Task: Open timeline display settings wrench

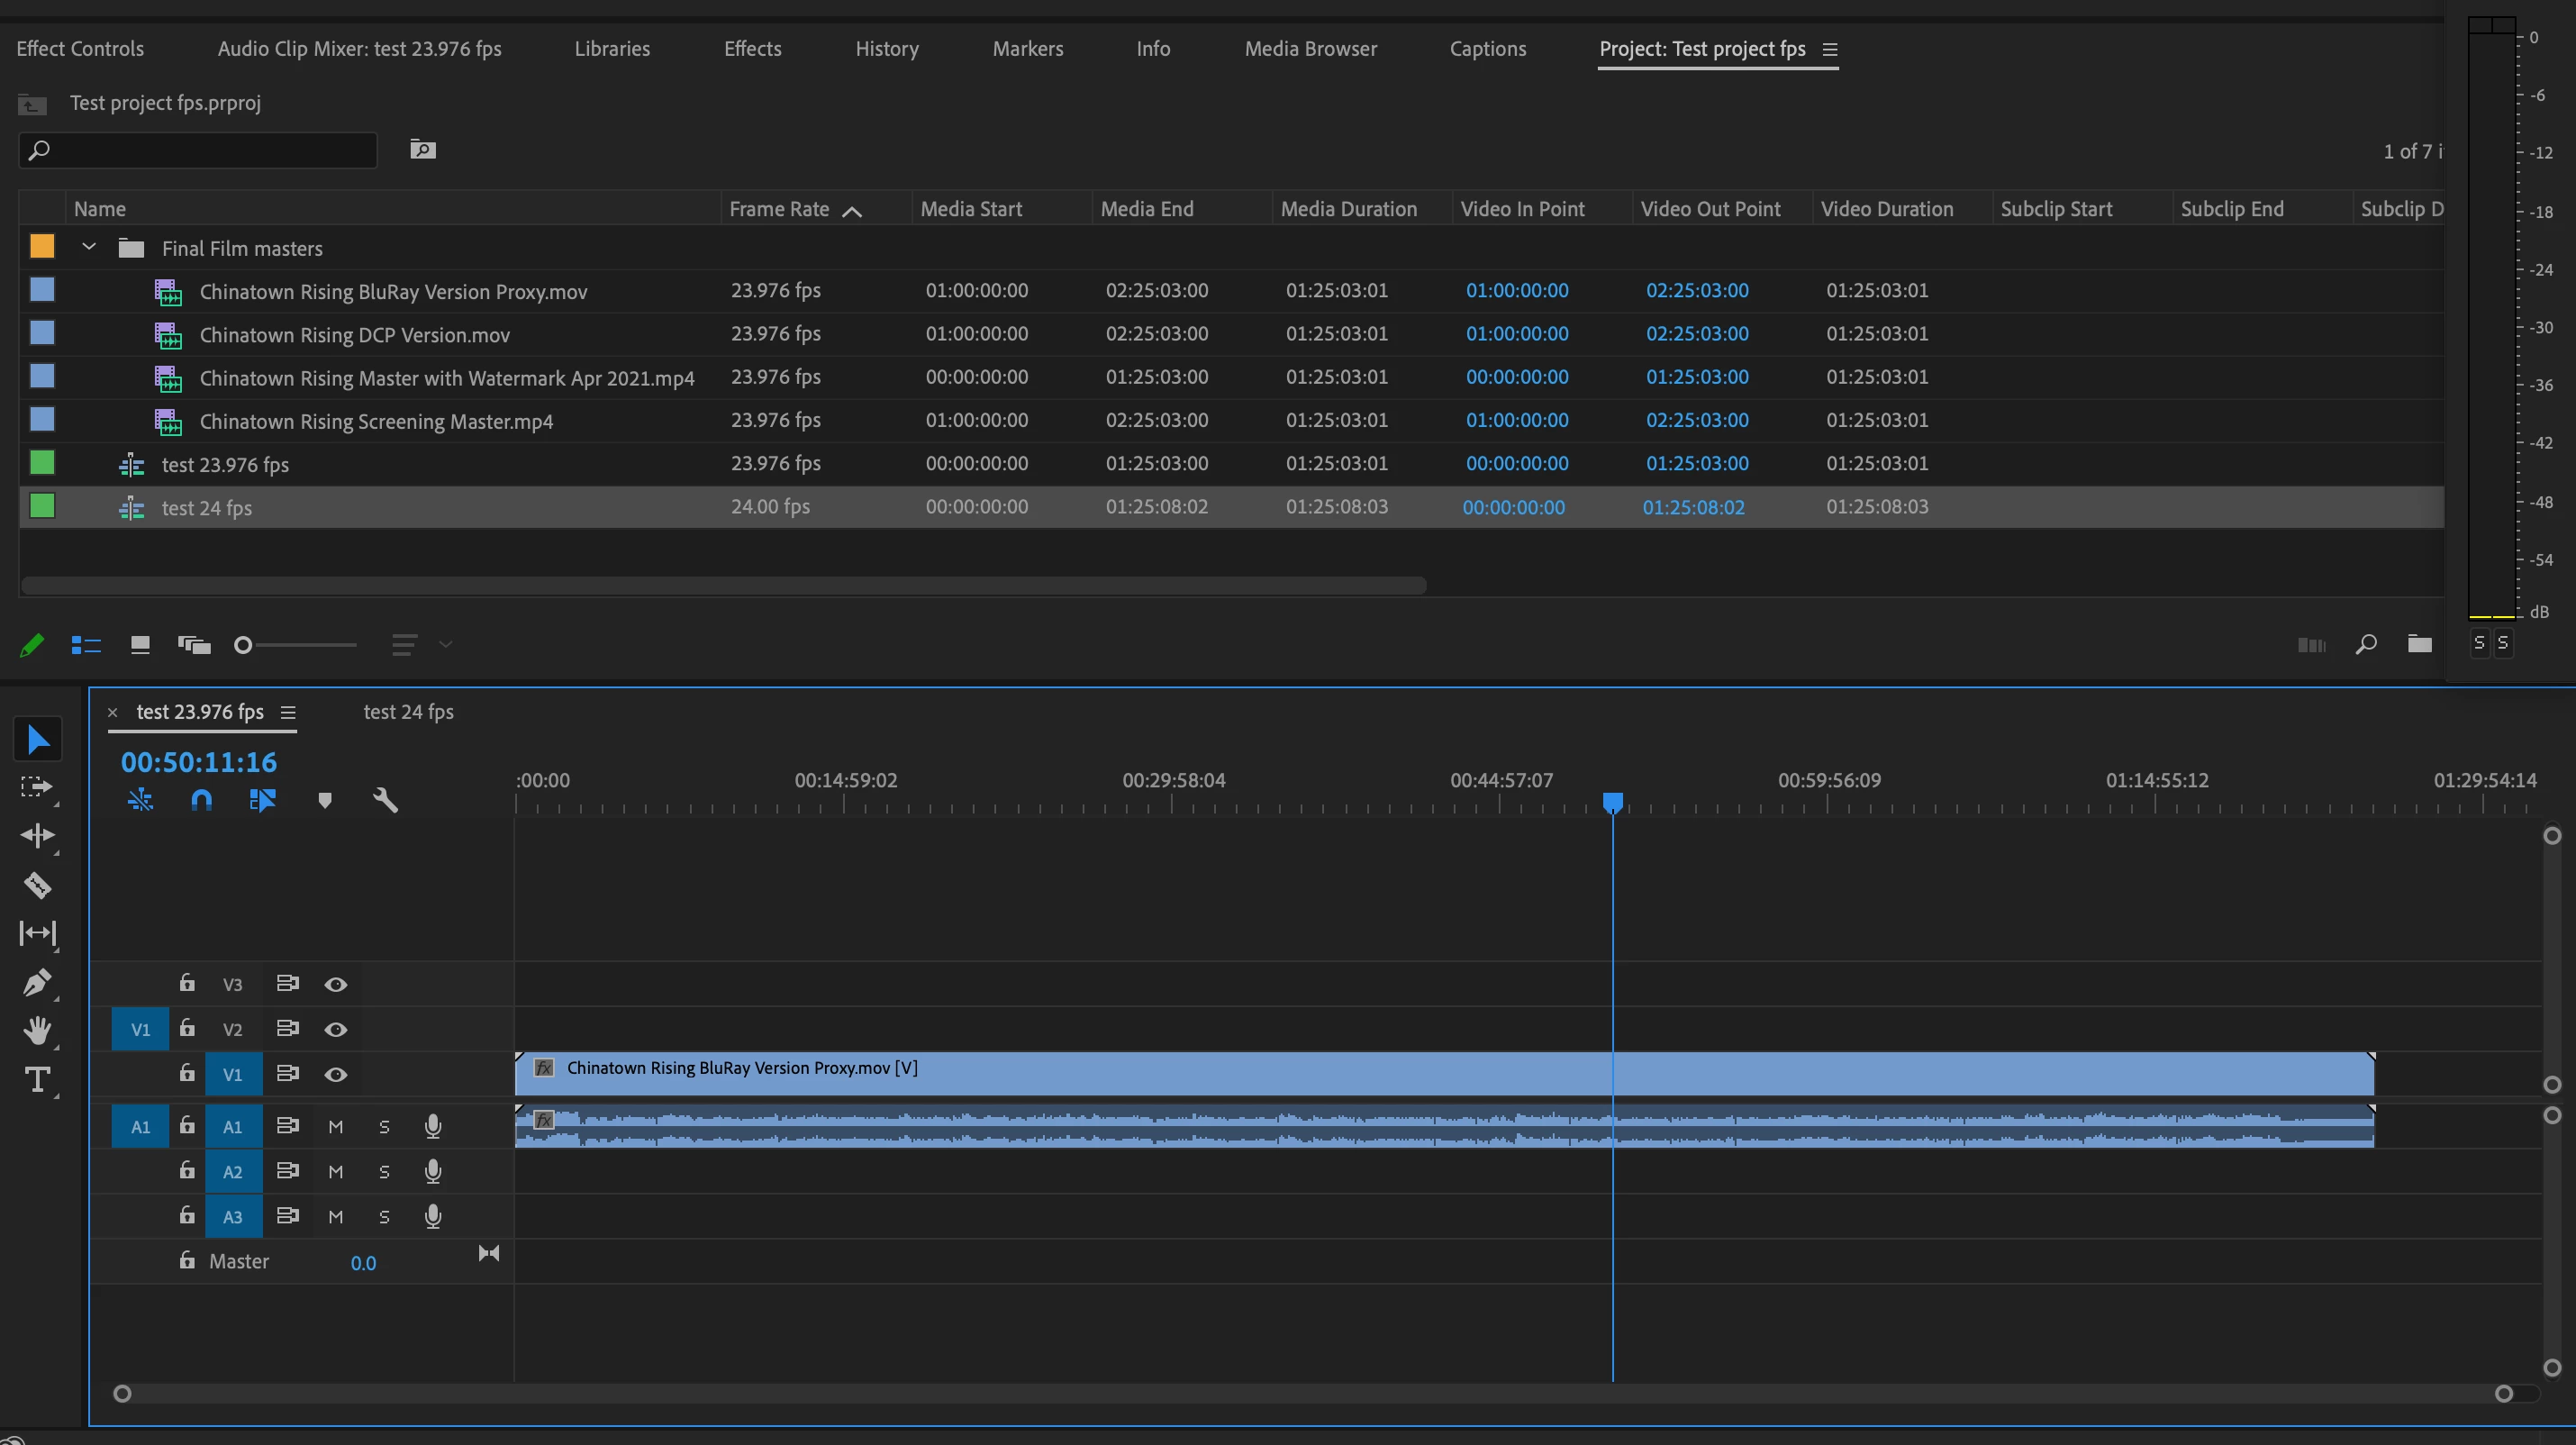Action: click(x=385, y=800)
